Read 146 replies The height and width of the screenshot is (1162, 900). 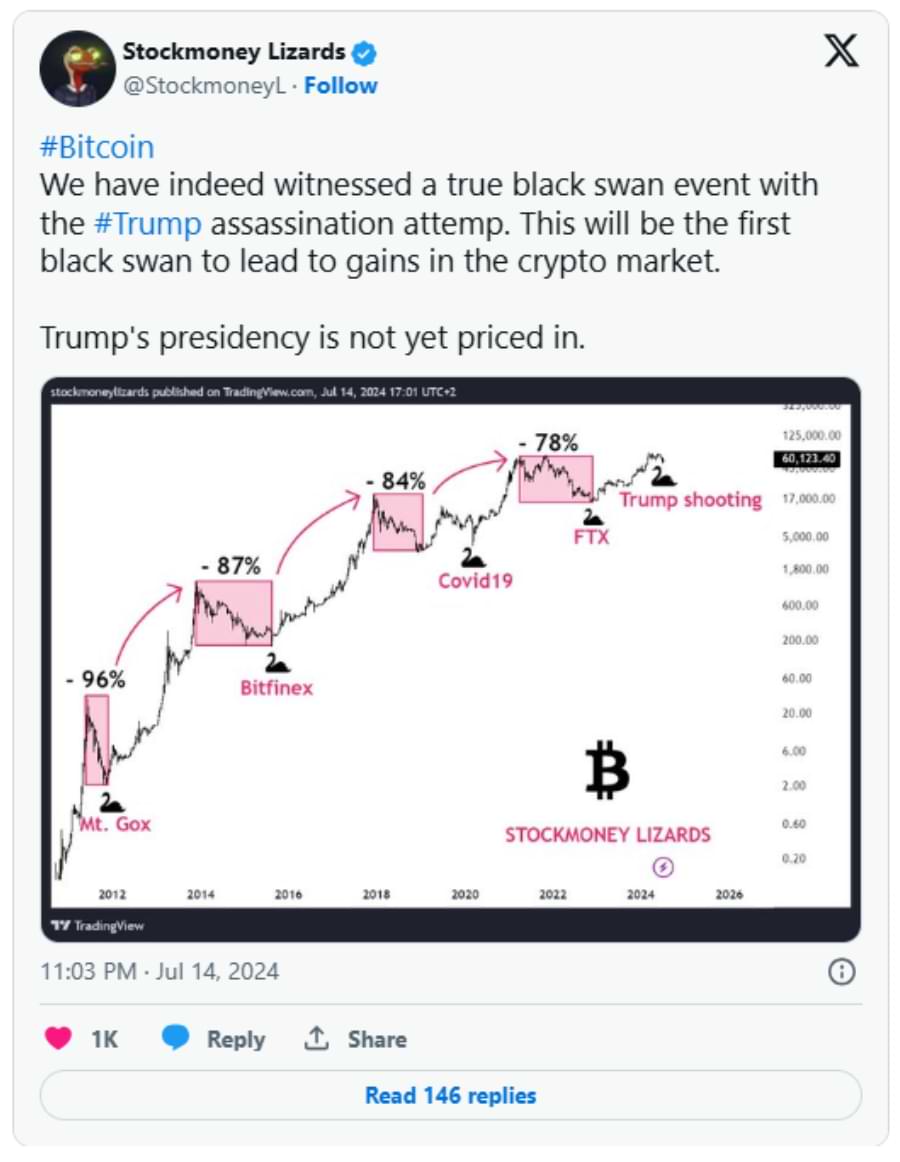[450, 1095]
